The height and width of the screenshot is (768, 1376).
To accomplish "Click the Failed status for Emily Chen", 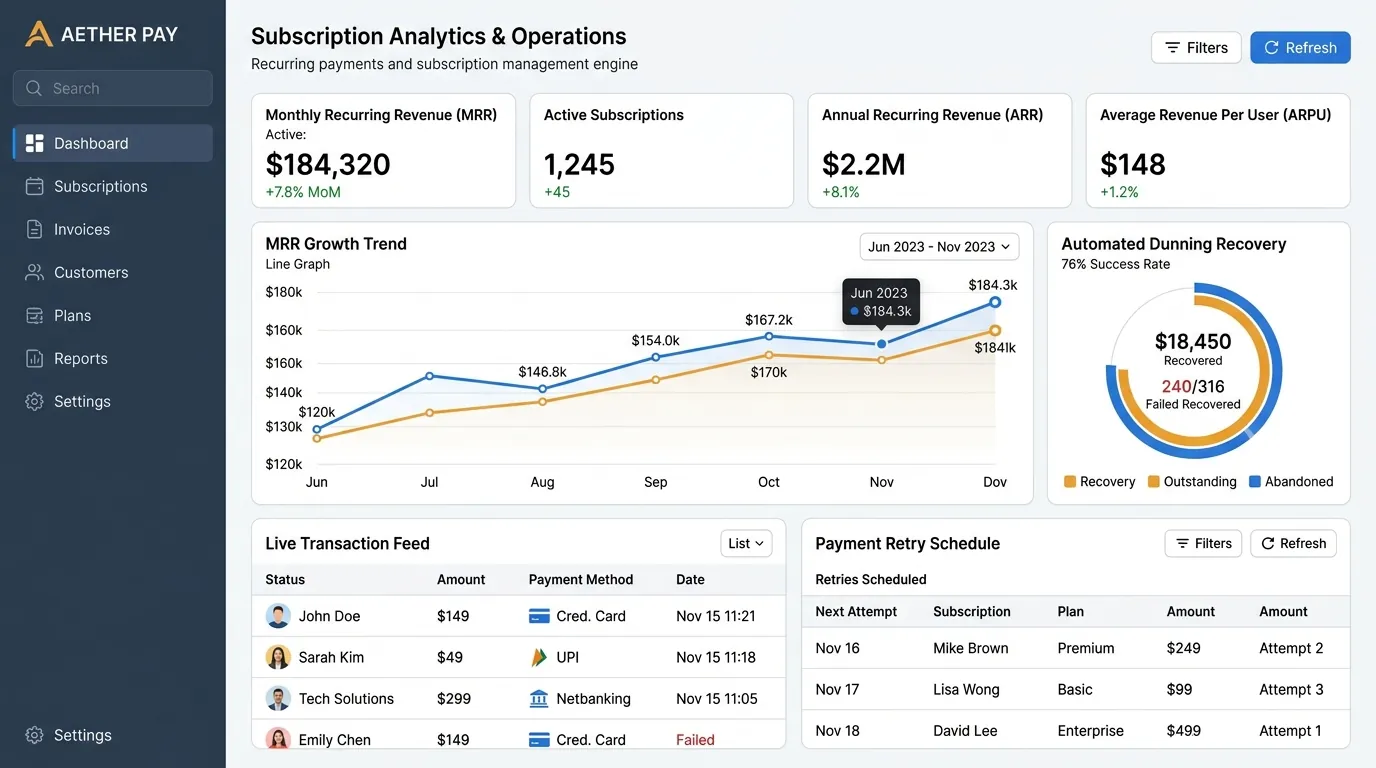I will (x=695, y=740).
